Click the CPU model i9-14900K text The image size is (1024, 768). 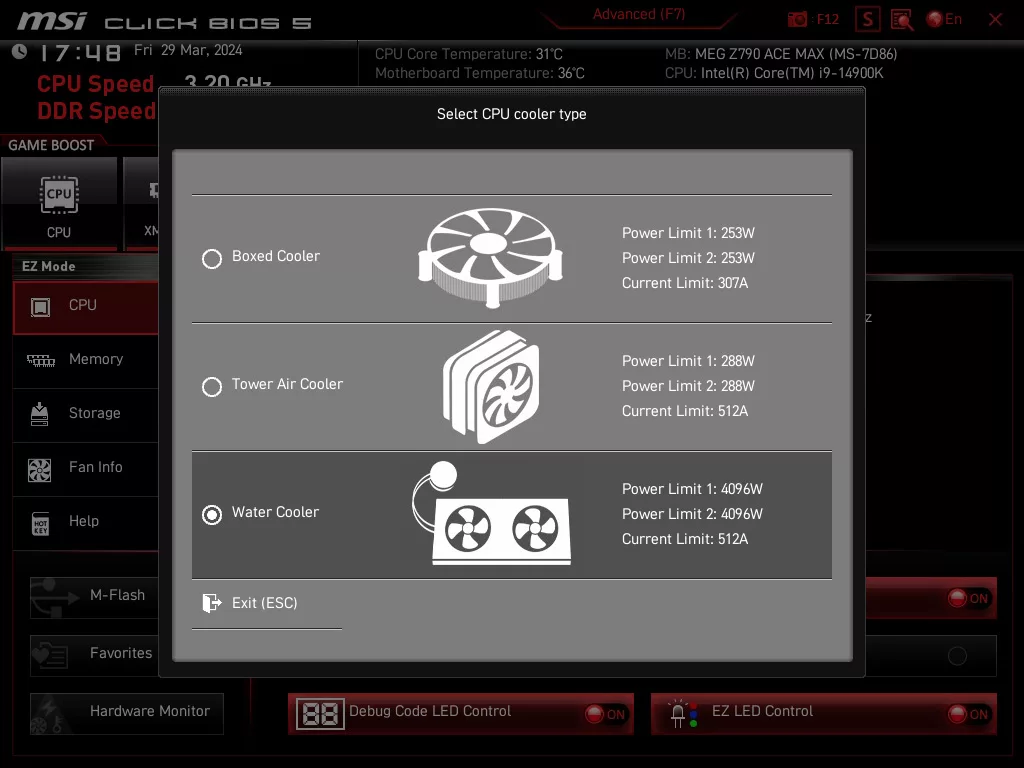[x=774, y=73]
